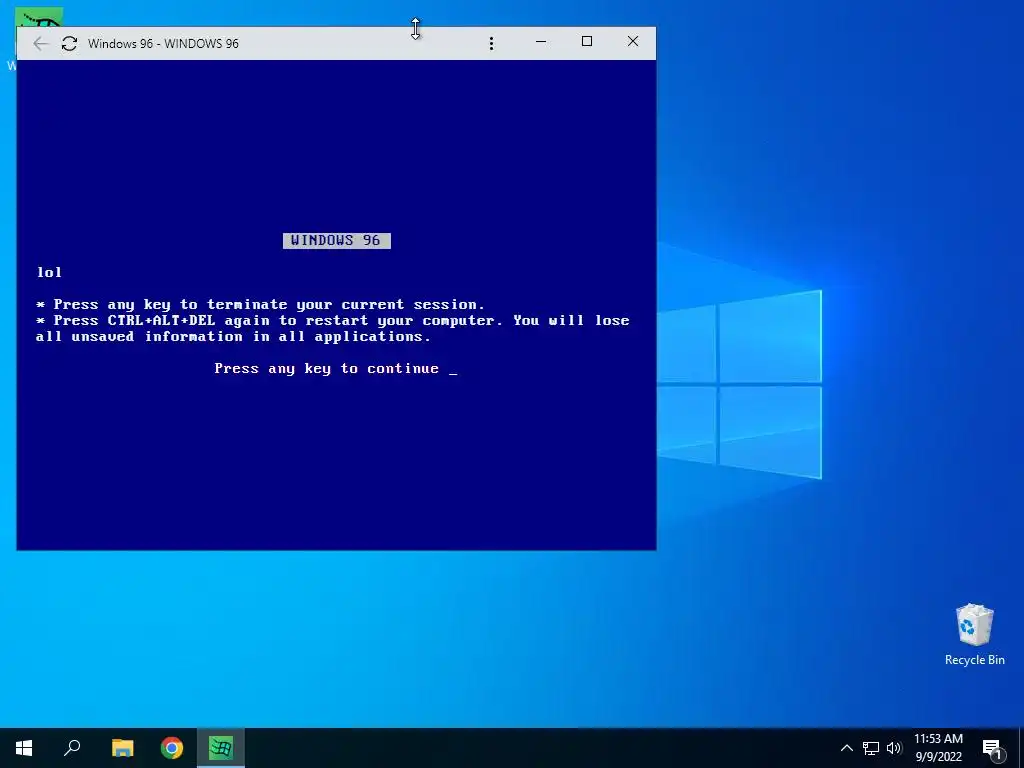The width and height of the screenshot is (1024, 768).
Task: Click 'Press any key to continue' prompt
Action: coord(336,369)
